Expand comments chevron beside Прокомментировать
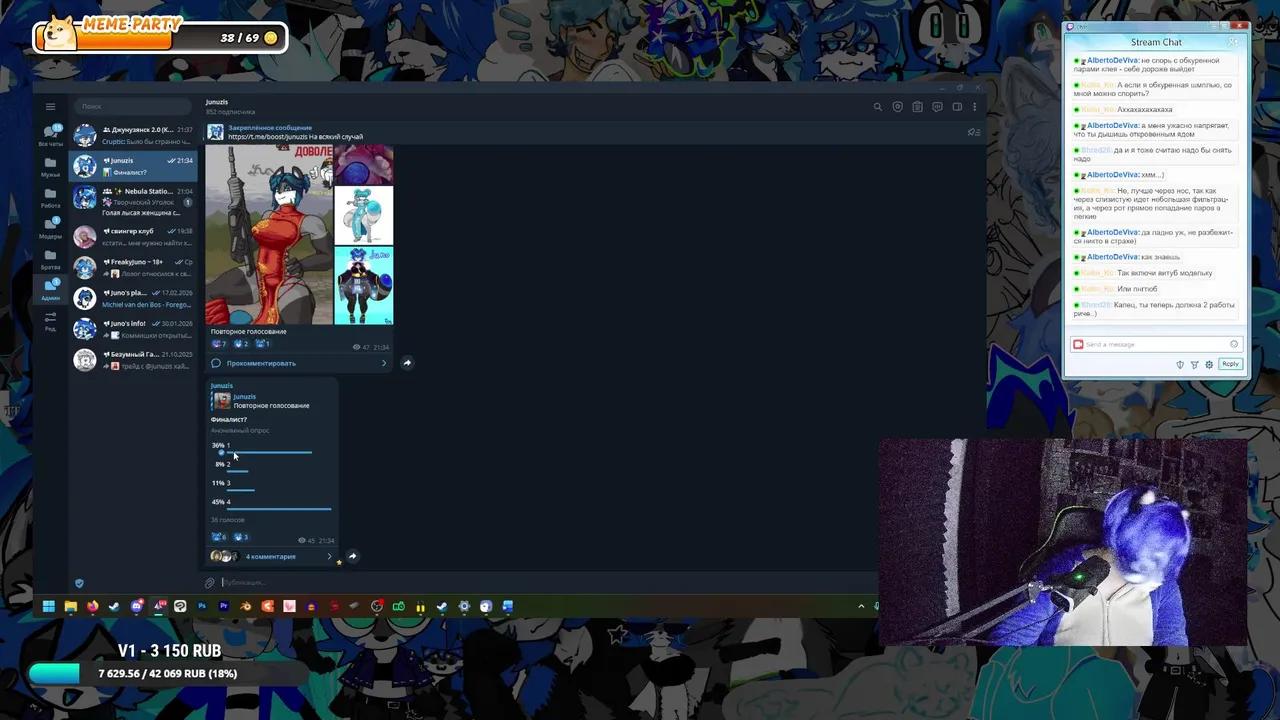This screenshot has height=720, width=1280. 384,363
